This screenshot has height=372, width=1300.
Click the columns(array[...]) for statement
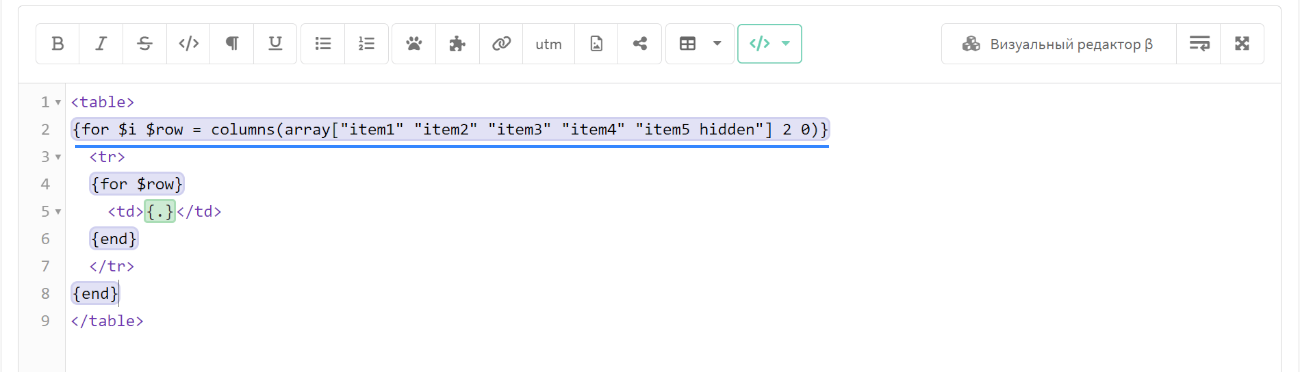[450, 130]
